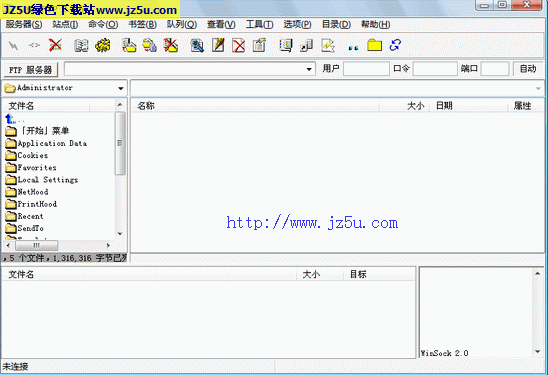Click the second folder transfer icon with blue document
The width and height of the screenshot is (548, 375).
tap(150, 45)
